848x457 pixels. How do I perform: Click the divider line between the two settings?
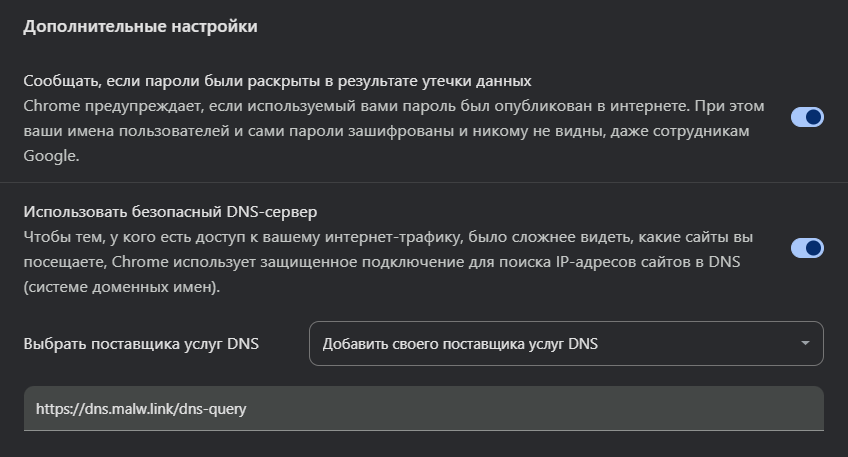pos(424,183)
